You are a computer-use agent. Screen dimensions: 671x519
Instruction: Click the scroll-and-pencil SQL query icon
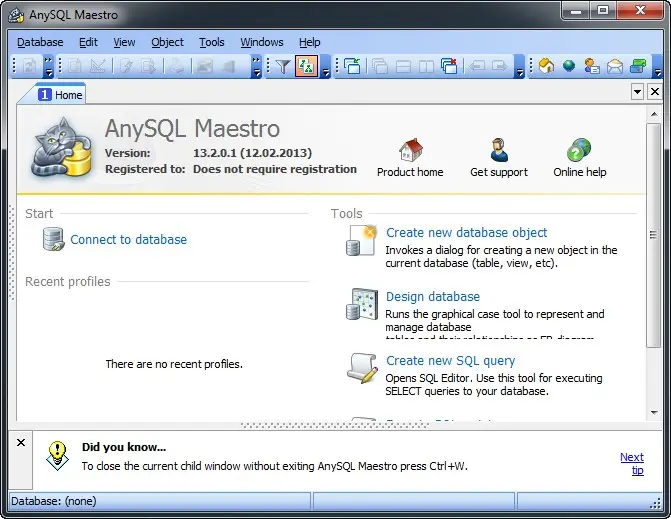(362, 368)
